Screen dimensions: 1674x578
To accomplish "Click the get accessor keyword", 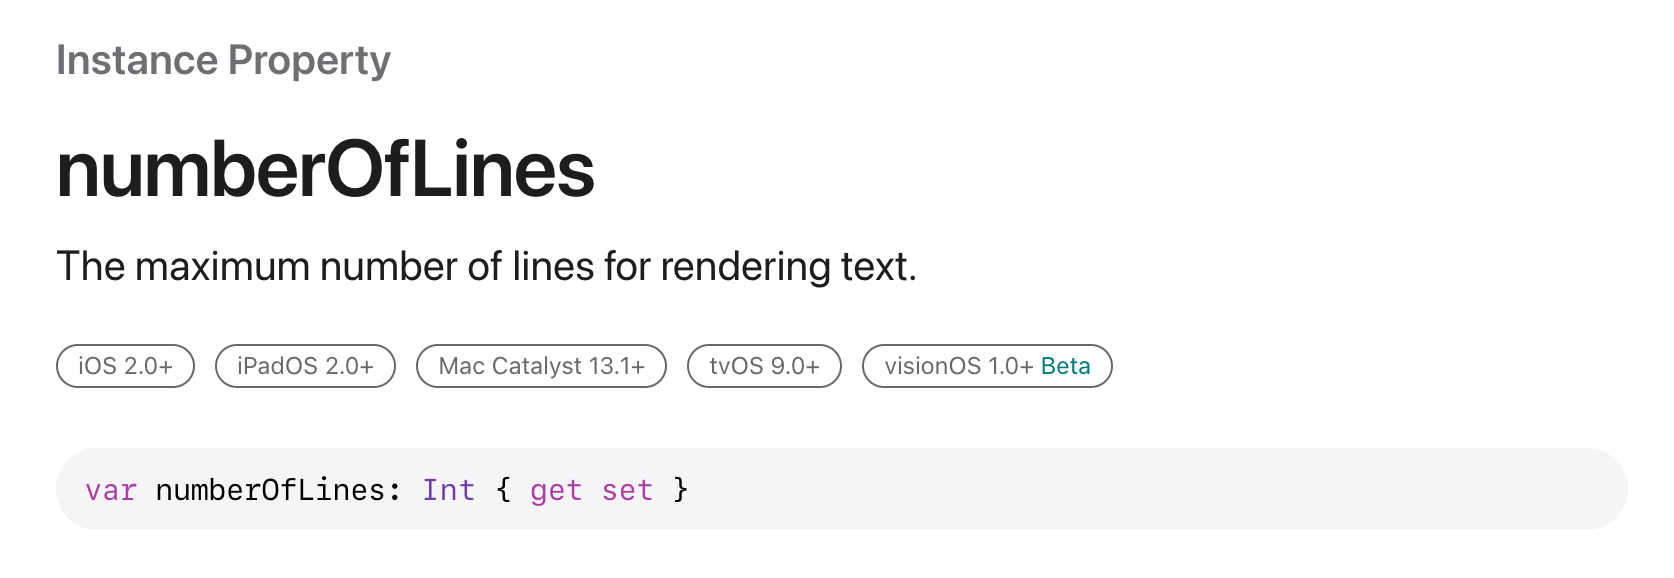I will (555, 491).
